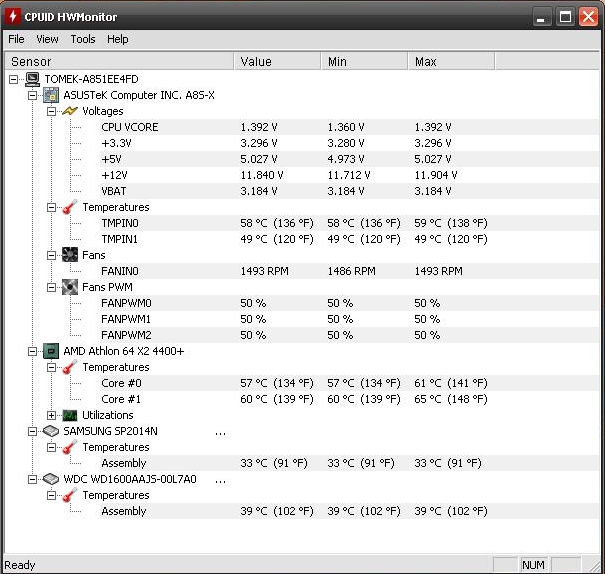Click the HWMonitor lightning bolt title icon

(12, 16)
